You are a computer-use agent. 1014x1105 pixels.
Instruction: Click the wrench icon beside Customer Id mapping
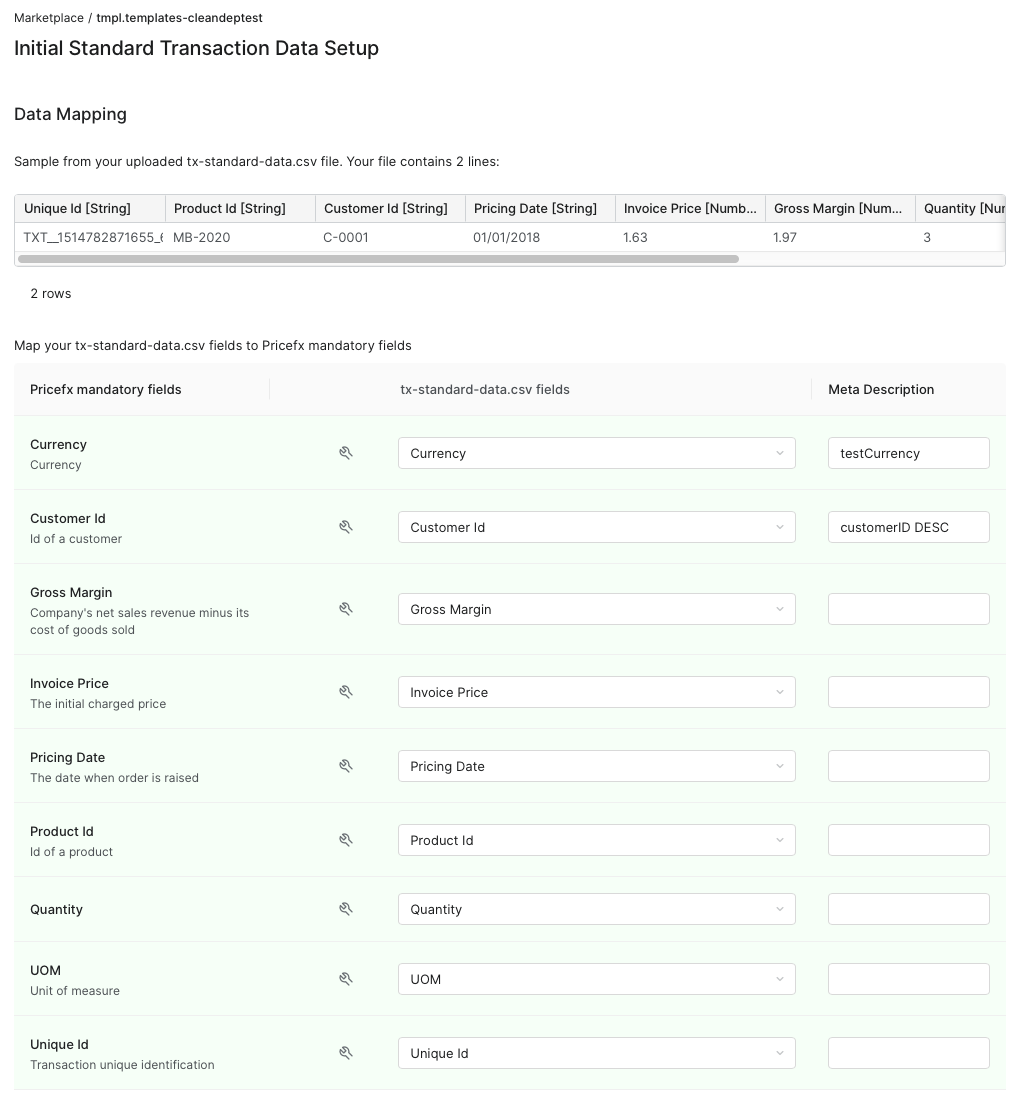click(x=346, y=526)
